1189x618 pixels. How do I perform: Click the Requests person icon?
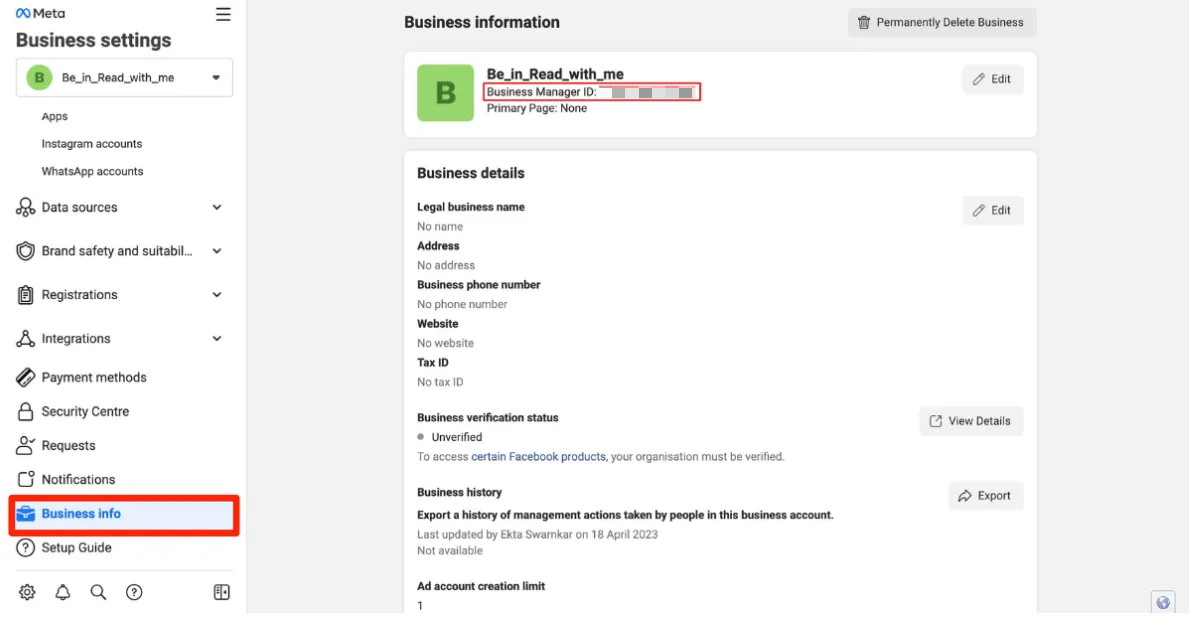[26, 445]
